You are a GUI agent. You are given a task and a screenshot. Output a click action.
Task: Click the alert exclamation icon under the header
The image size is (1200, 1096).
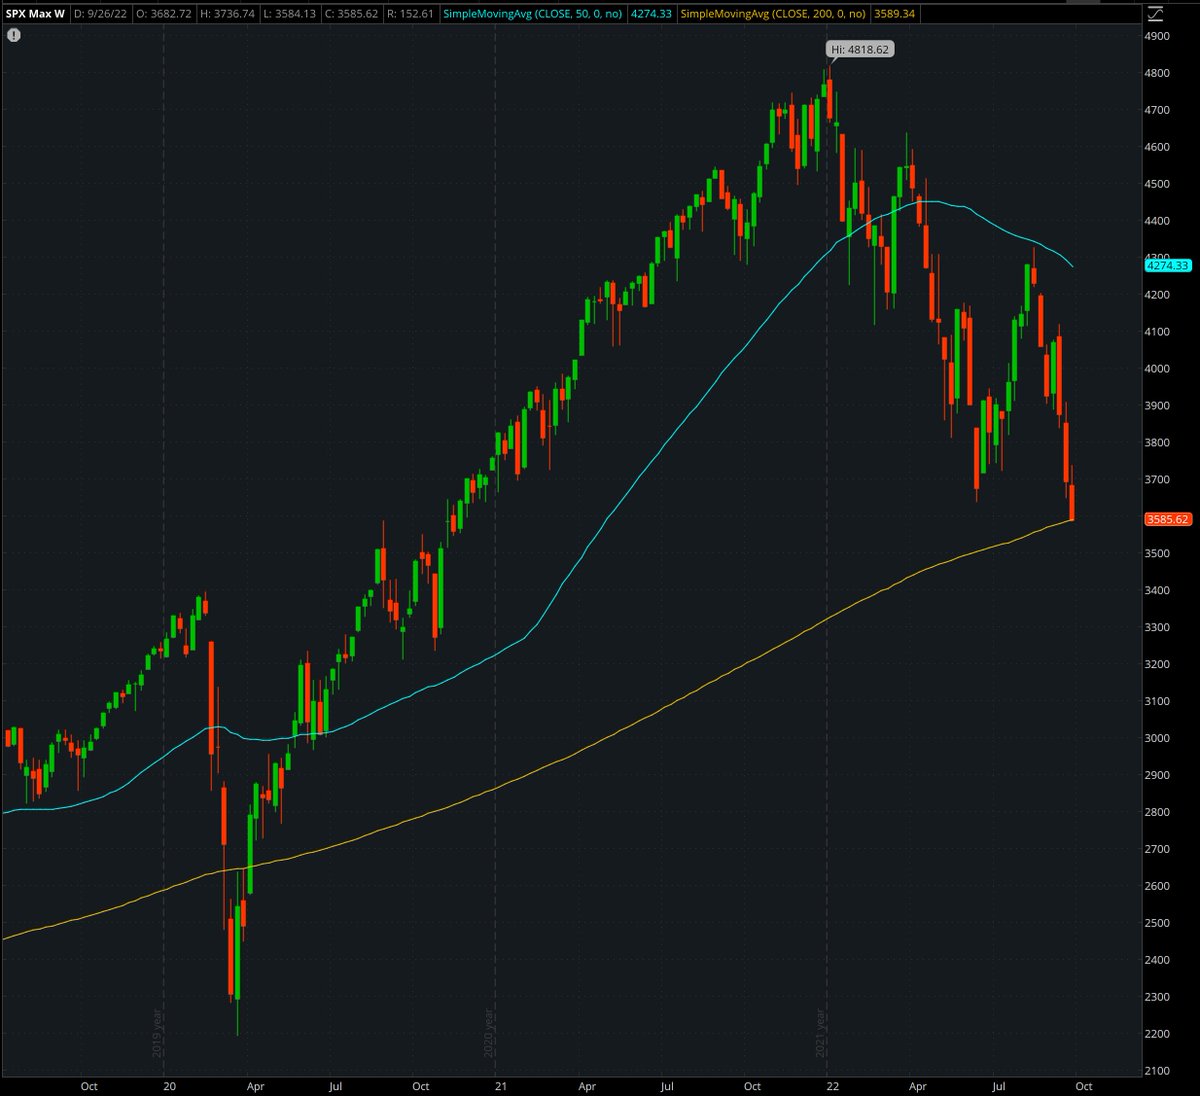tap(13, 35)
